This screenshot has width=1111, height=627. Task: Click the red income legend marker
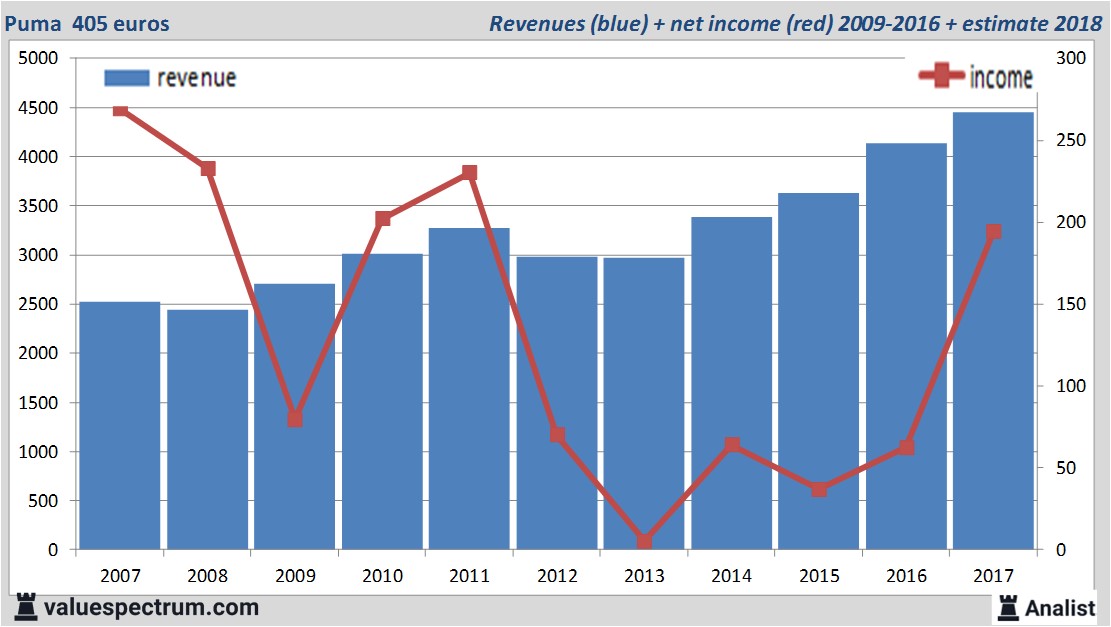pos(941,76)
